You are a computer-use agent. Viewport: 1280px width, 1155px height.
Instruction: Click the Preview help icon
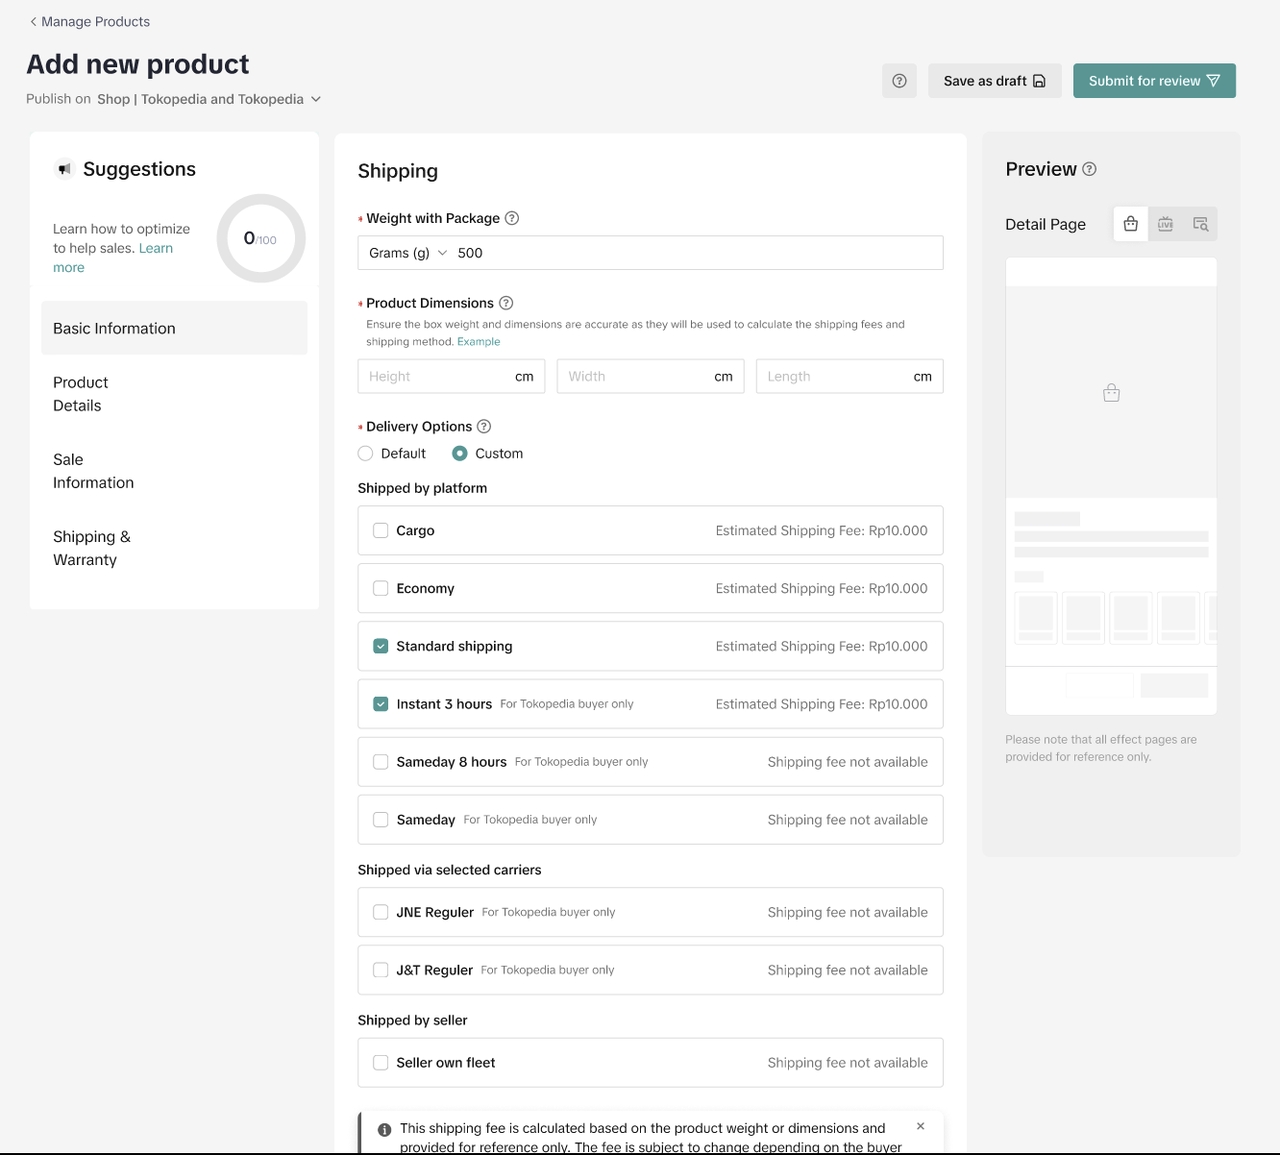coord(1090,169)
